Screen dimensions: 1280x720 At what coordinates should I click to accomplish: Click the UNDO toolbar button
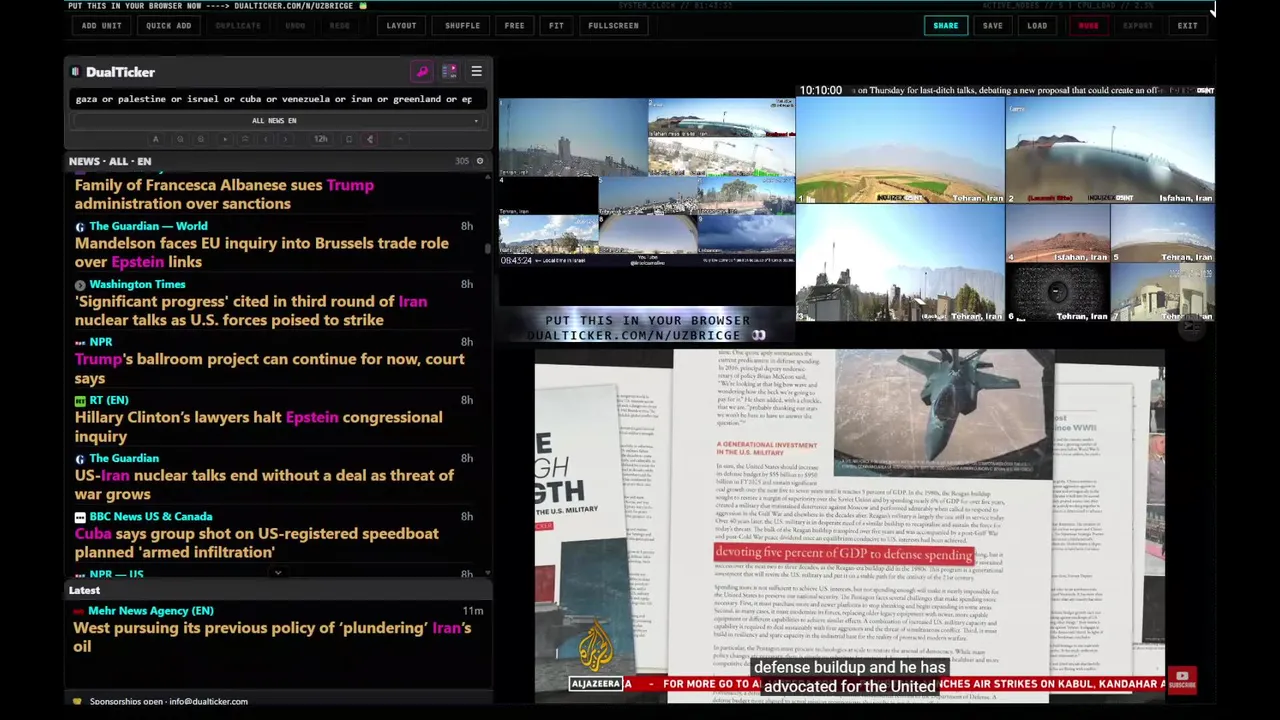(x=296, y=26)
